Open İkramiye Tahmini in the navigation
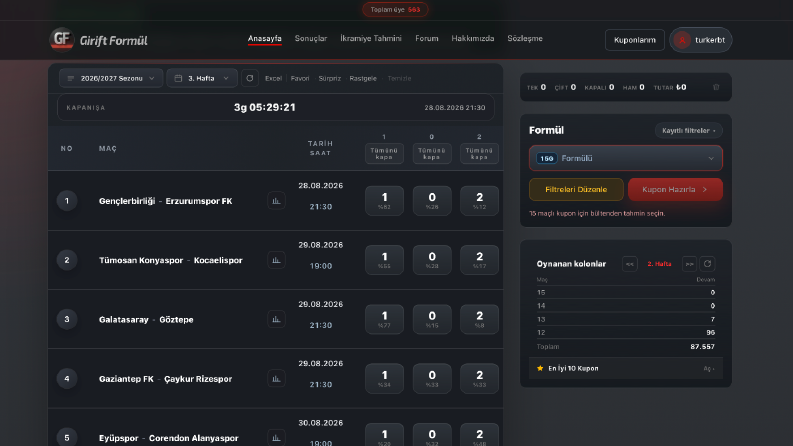Viewport: 793px width, 446px height. 371,38
